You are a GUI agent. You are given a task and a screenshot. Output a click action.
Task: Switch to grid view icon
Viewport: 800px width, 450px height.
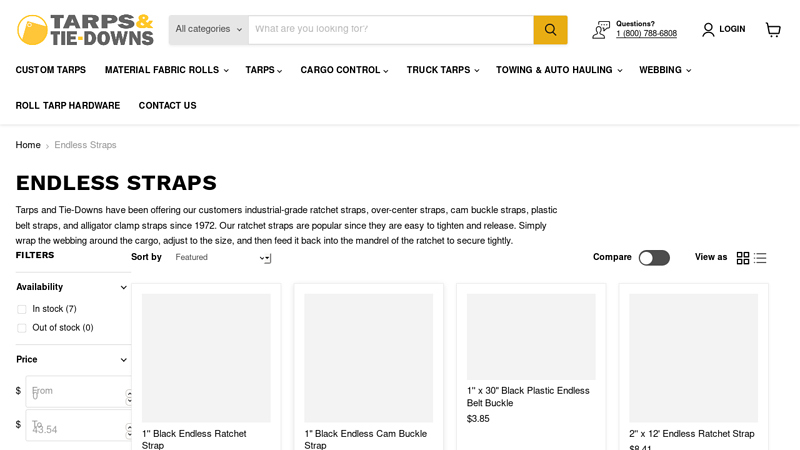pyautogui.click(x=743, y=258)
